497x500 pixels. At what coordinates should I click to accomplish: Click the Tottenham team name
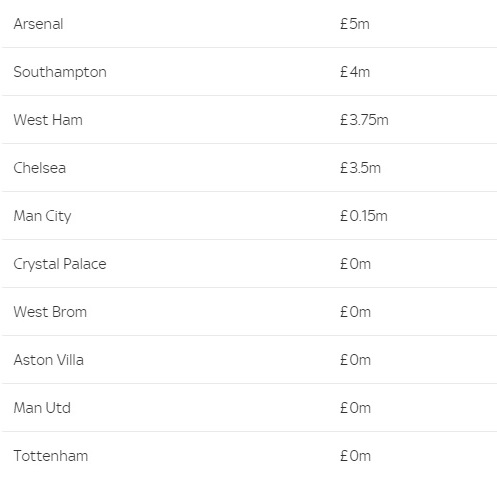[x=51, y=456]
